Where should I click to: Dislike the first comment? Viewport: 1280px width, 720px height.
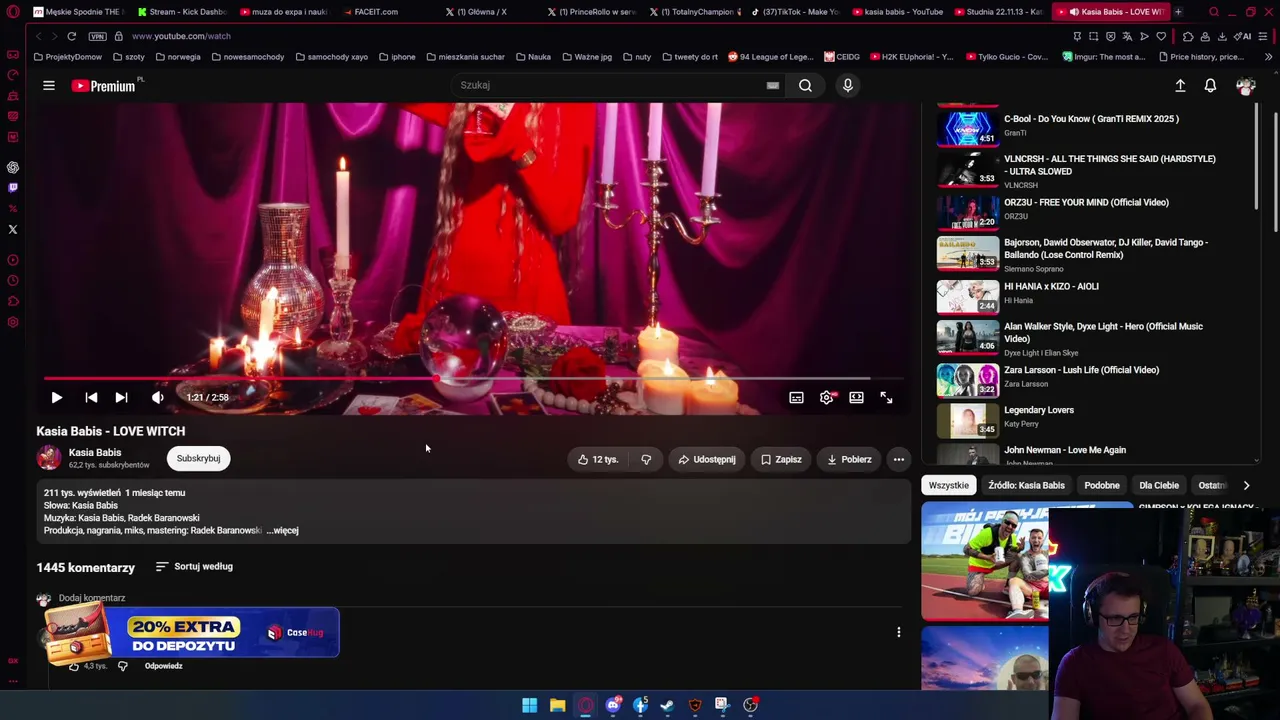(x=123, y=666)
